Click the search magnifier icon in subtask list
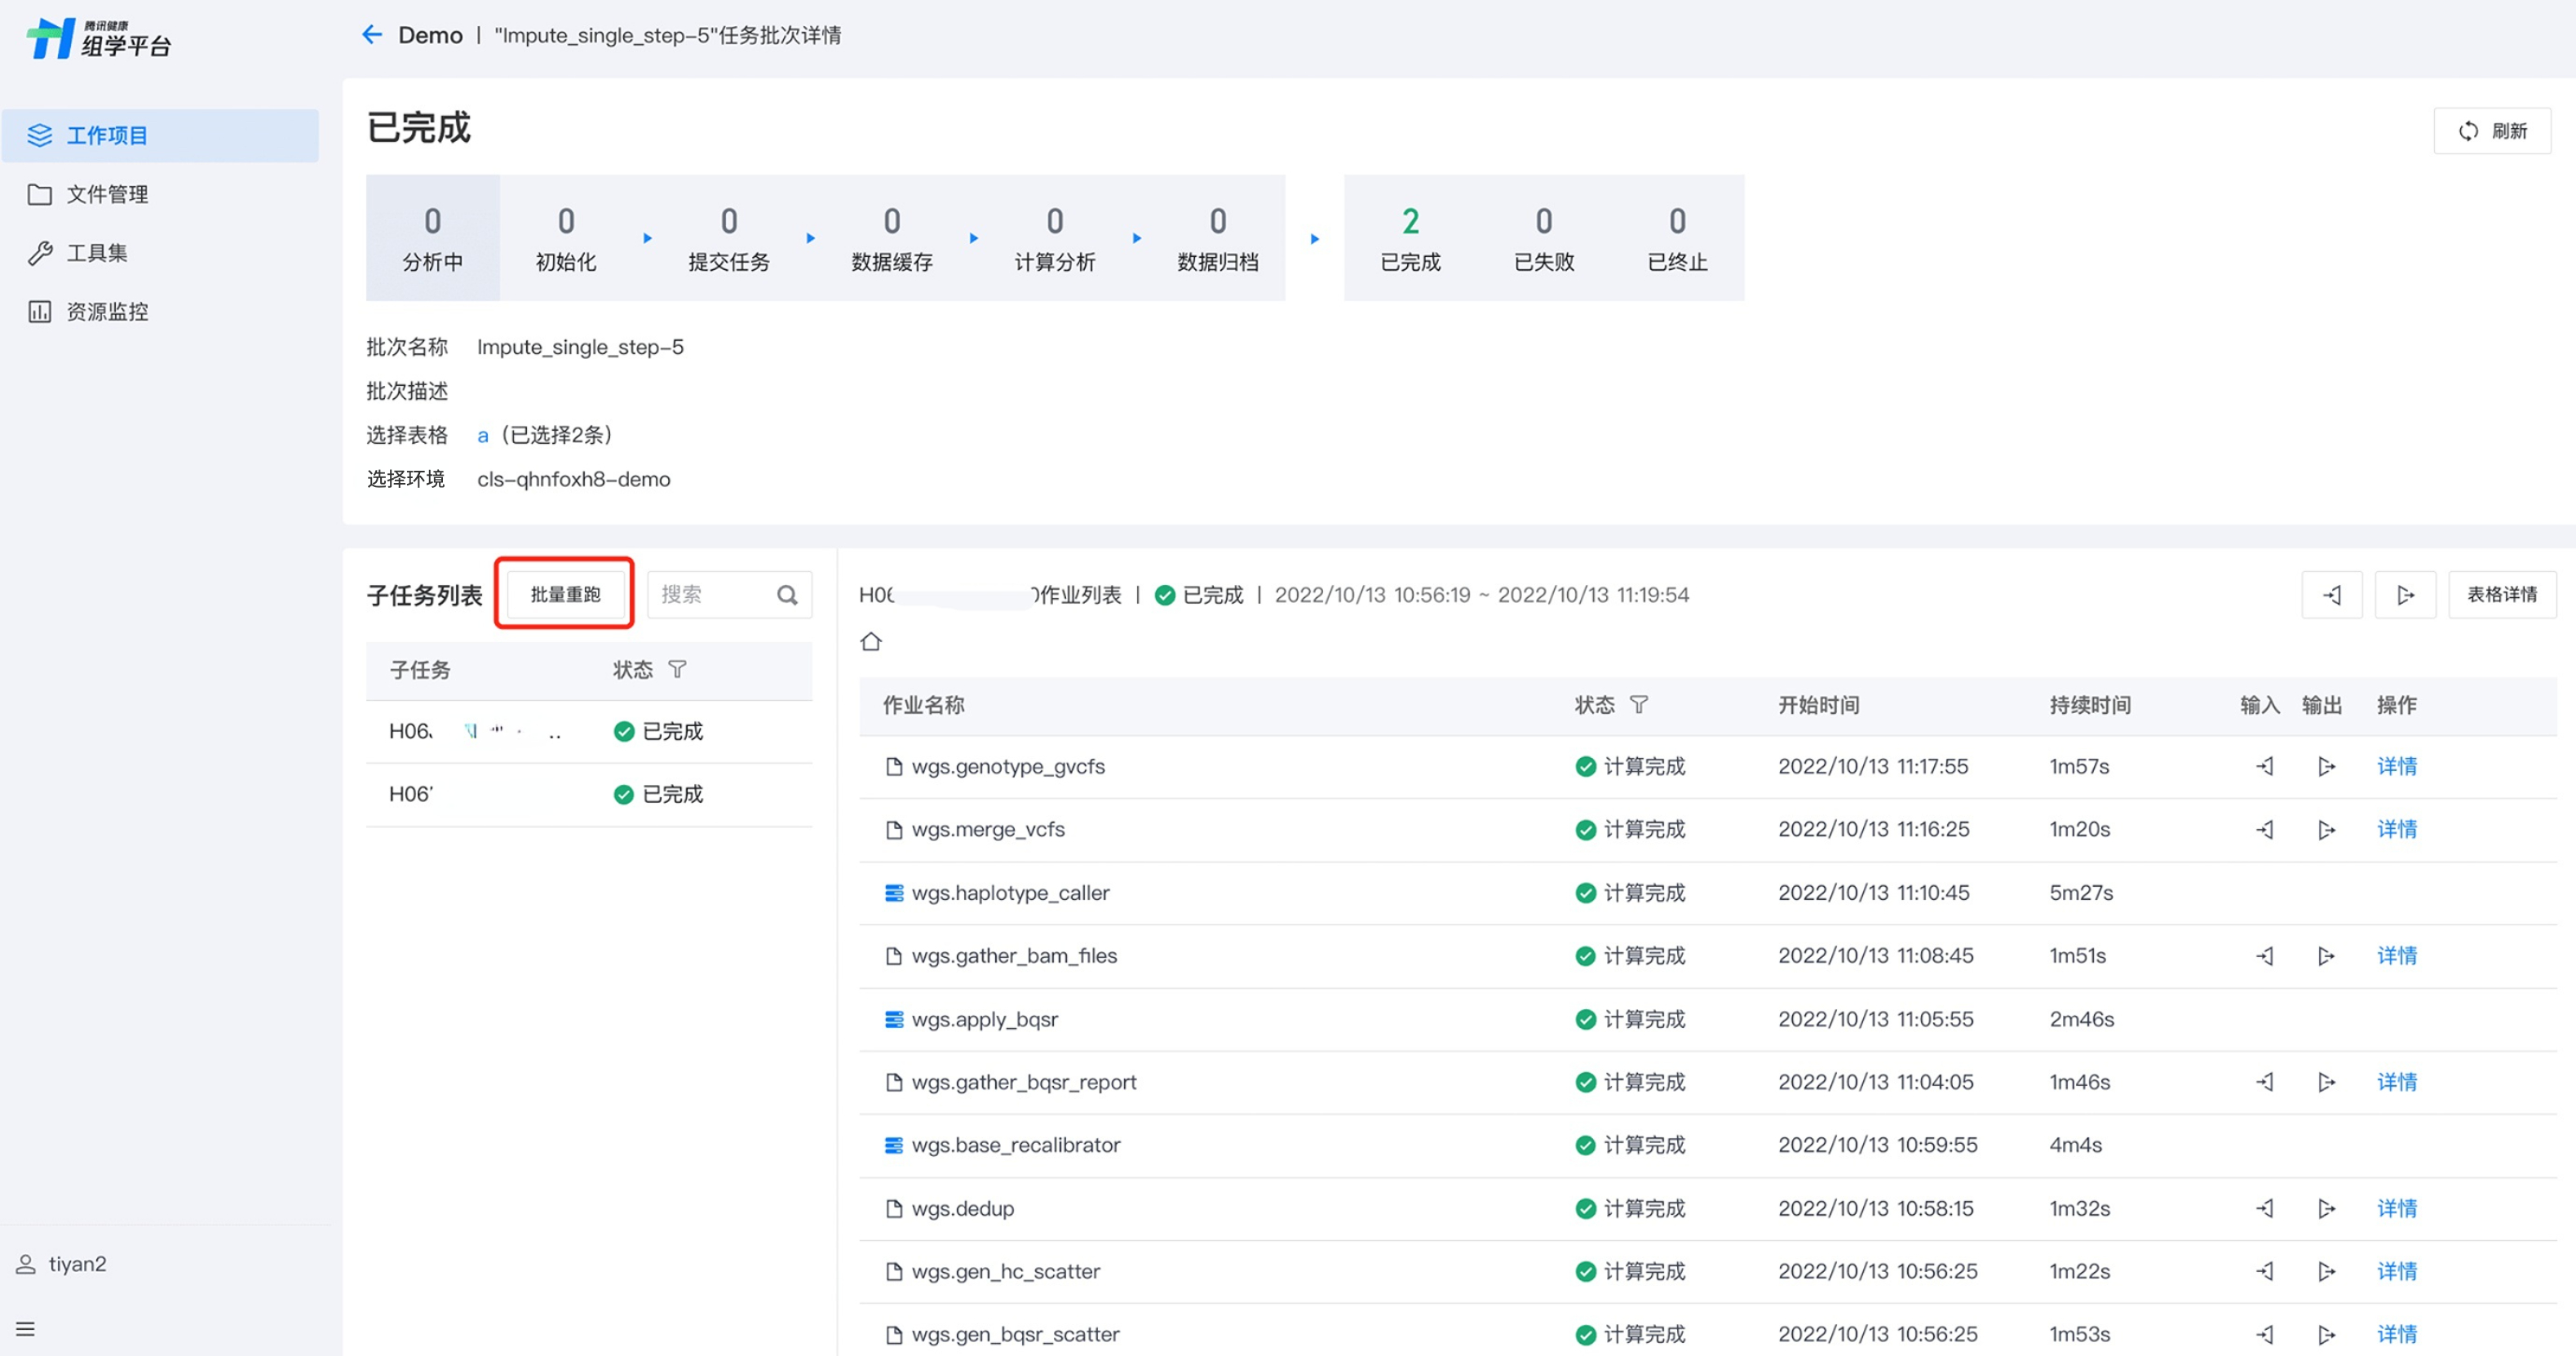The width and height of the screenshot is (2576, 1356). 787,595
